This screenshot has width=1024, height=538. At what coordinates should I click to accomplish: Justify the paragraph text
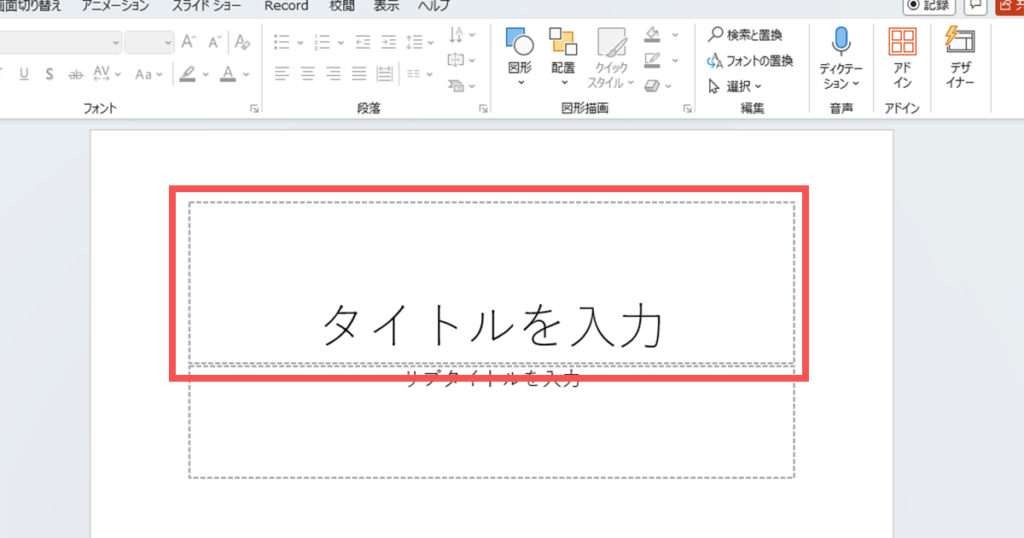click(359, 74)
